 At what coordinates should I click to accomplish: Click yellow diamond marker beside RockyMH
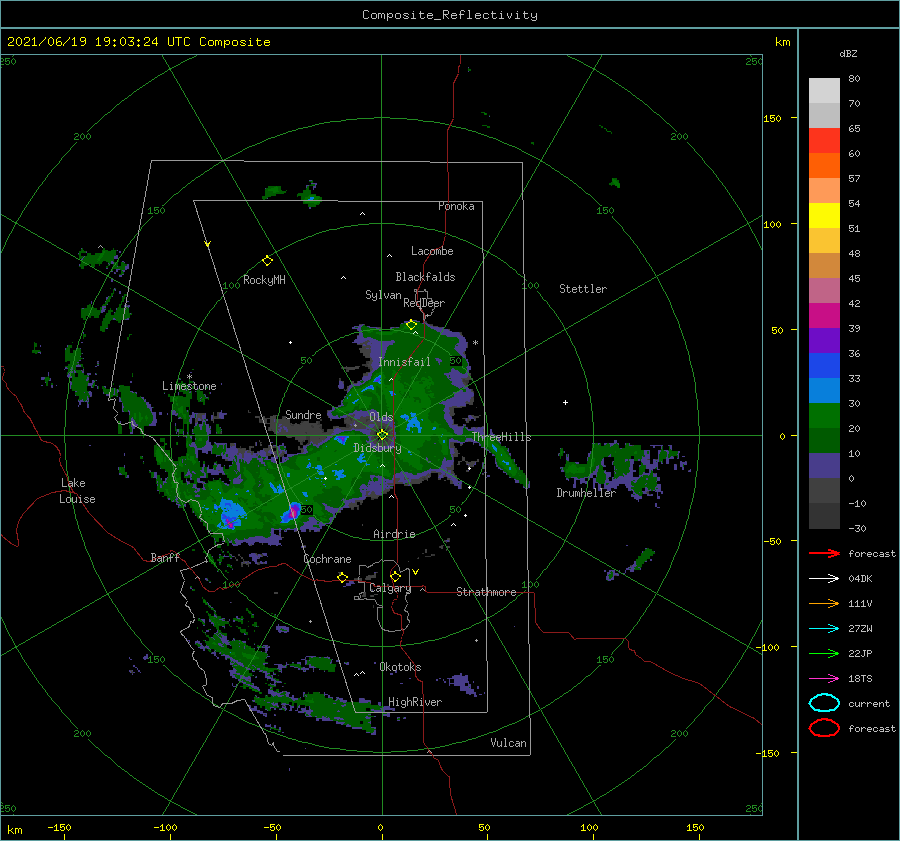(267, 261)
